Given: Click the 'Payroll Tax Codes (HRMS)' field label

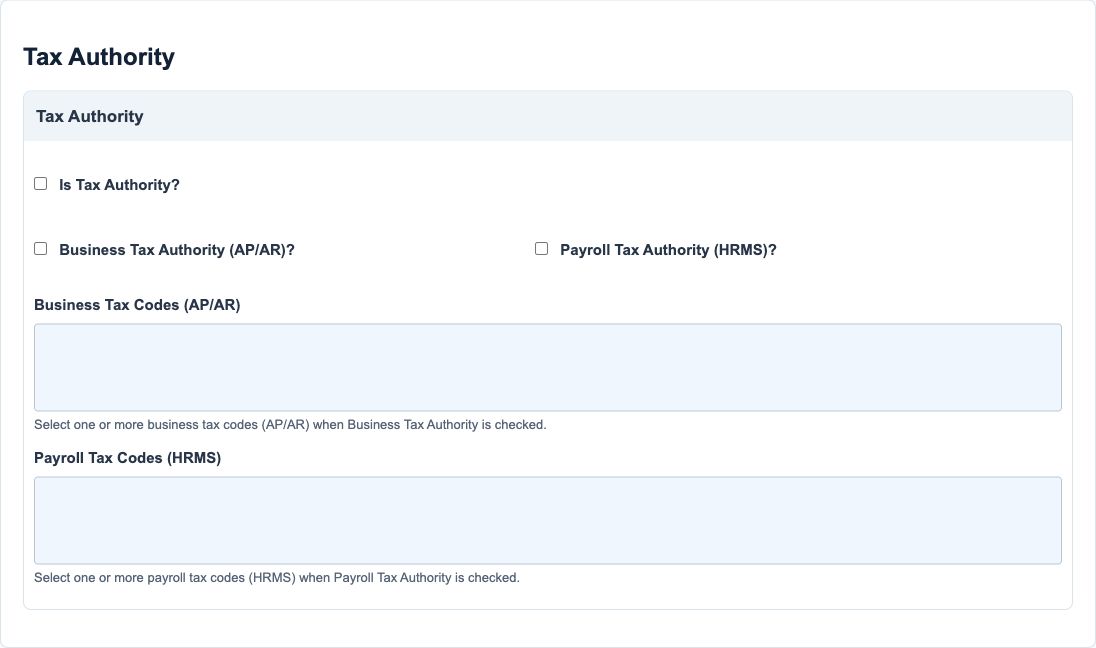Looking at the screenshot, I should 127,458.
